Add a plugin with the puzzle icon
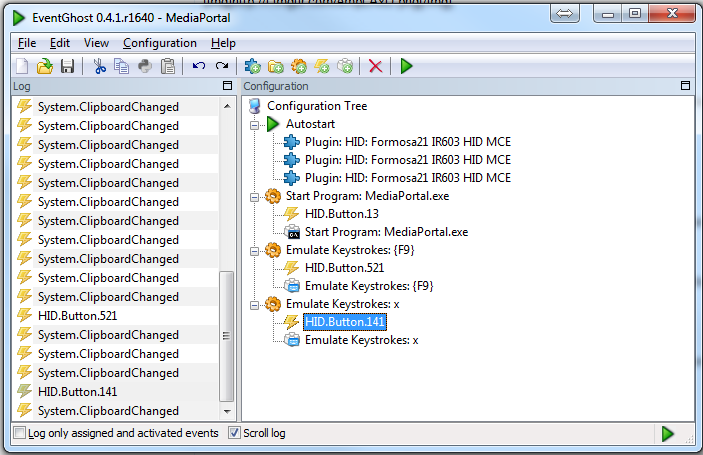The height and width of the screenshot is (455, 703). tap(252, 66)
